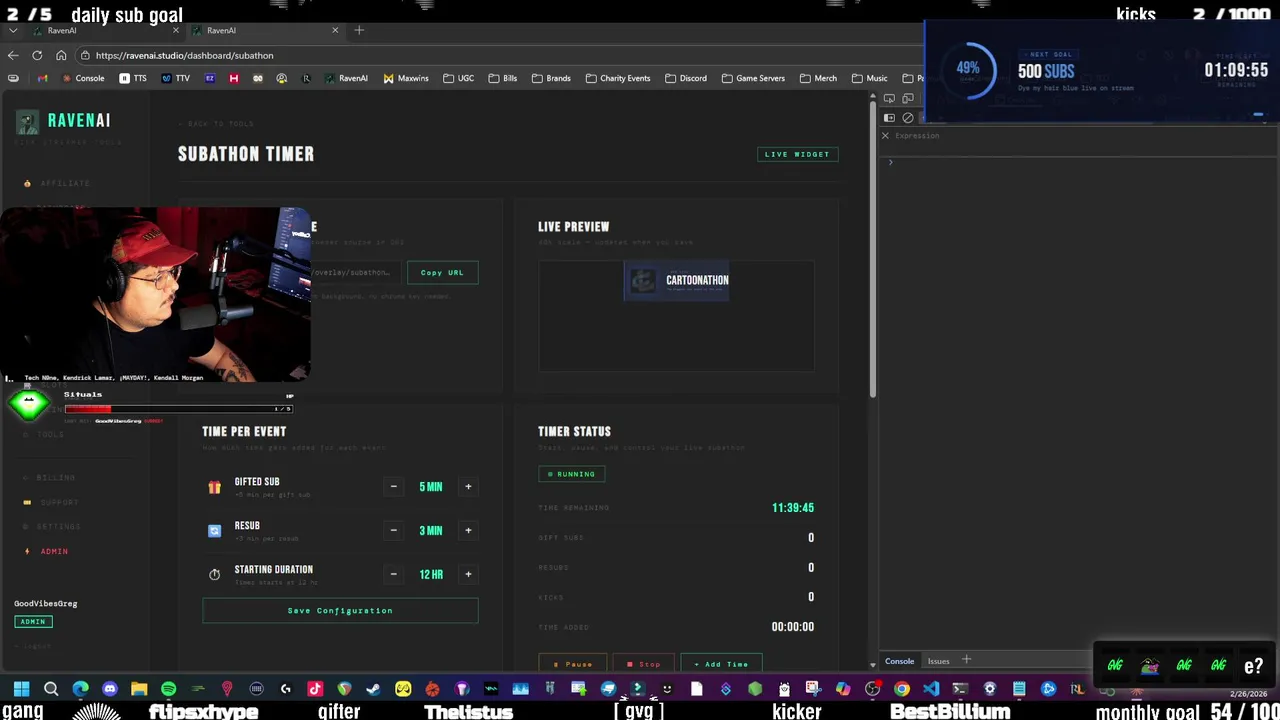Reload the page with the refresh icon

click(37, 55)
